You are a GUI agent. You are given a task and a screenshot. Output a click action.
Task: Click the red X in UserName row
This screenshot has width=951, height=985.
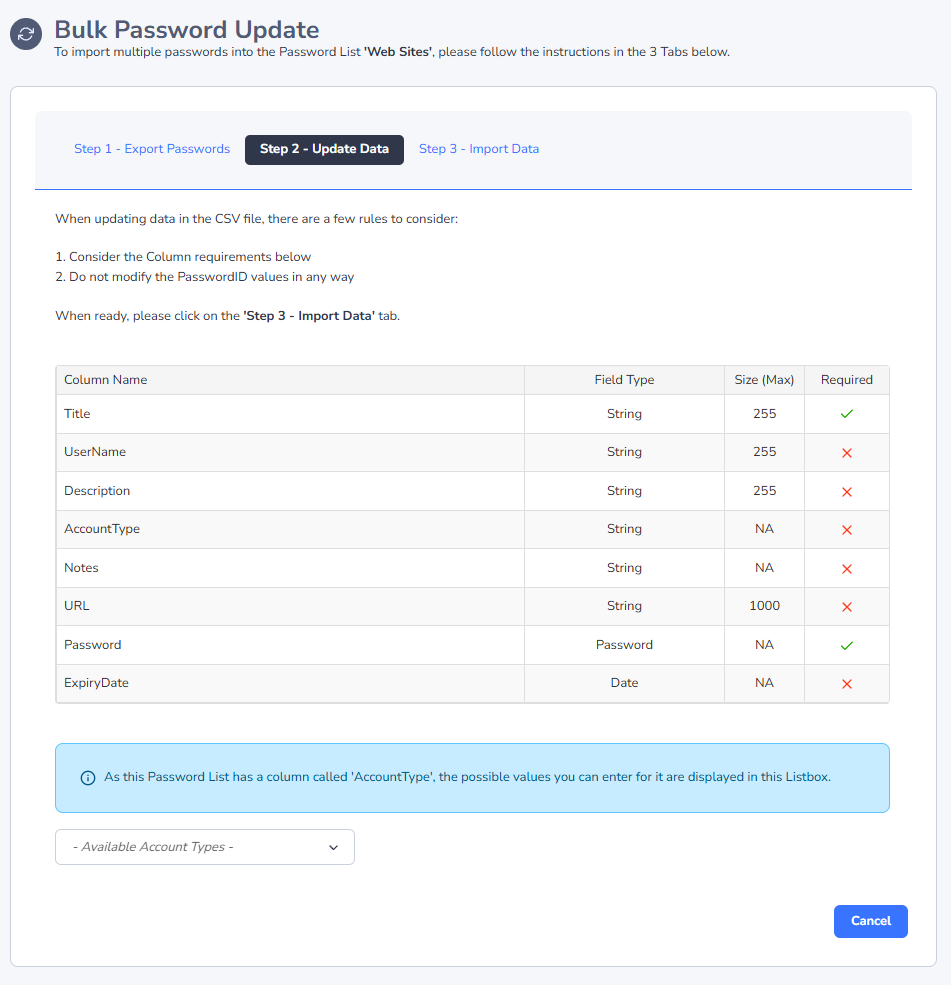point(846,453)
